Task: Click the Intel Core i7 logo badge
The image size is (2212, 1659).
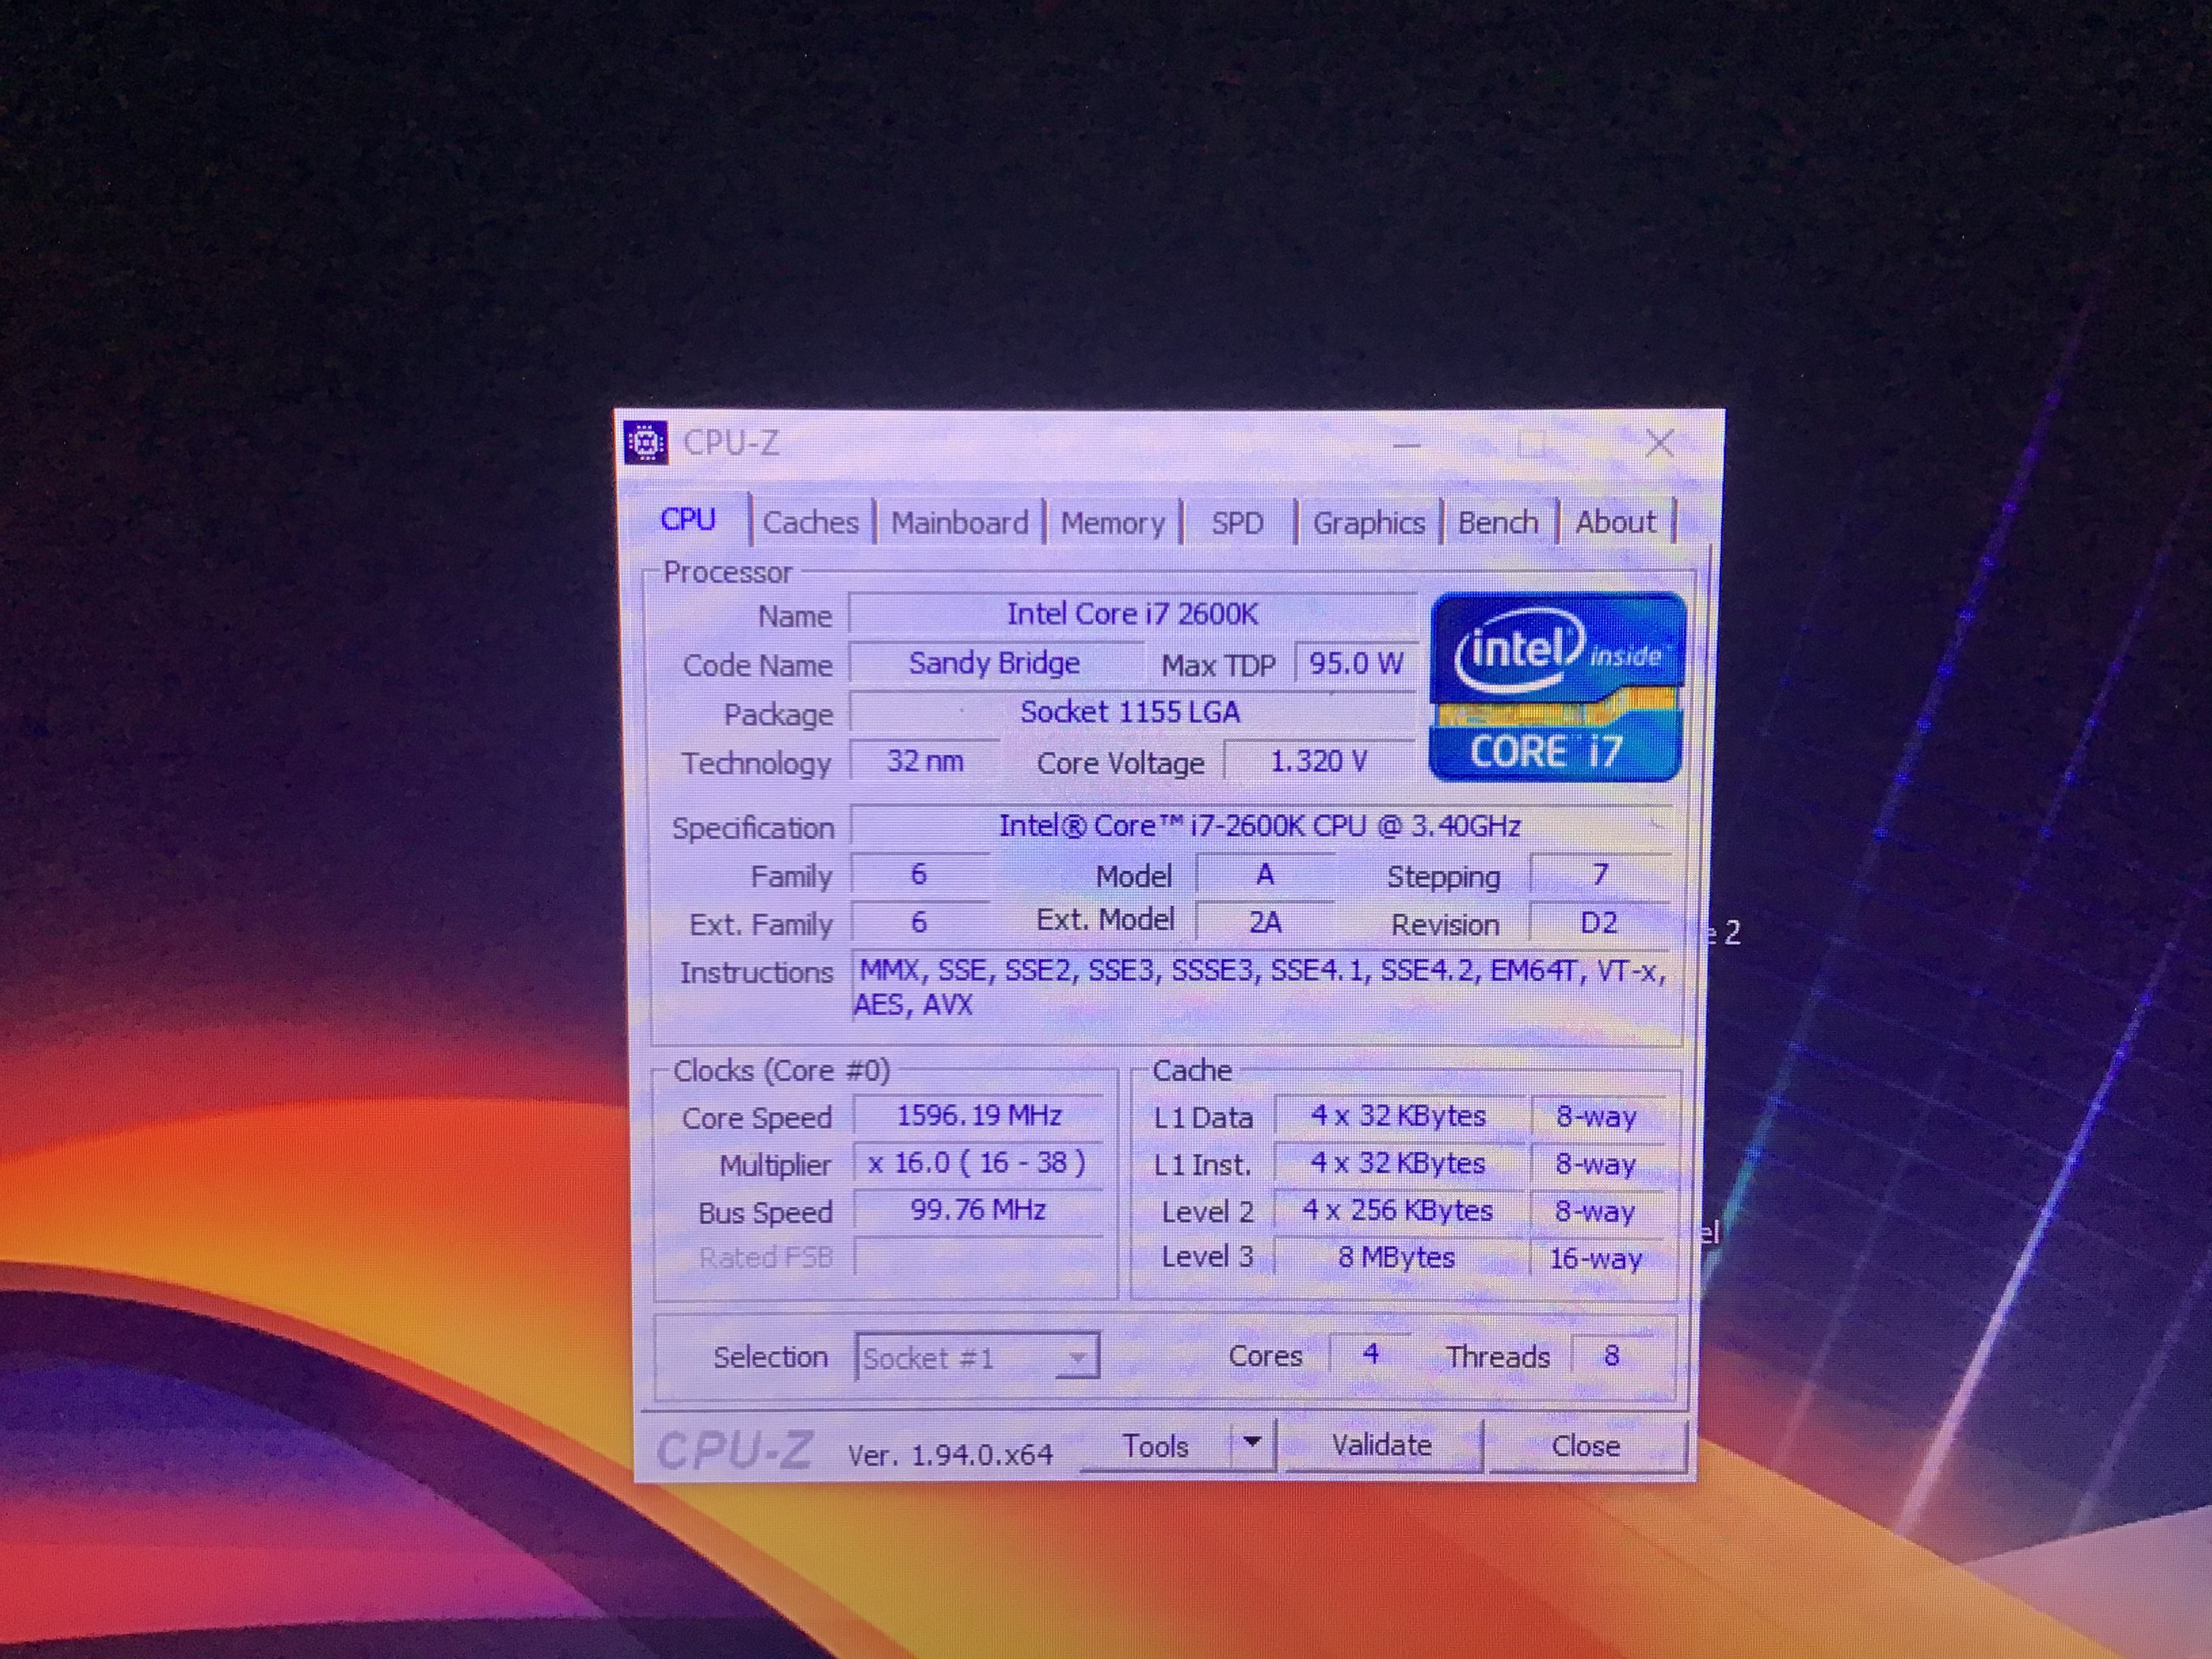Action: (x=1557, y=686)
